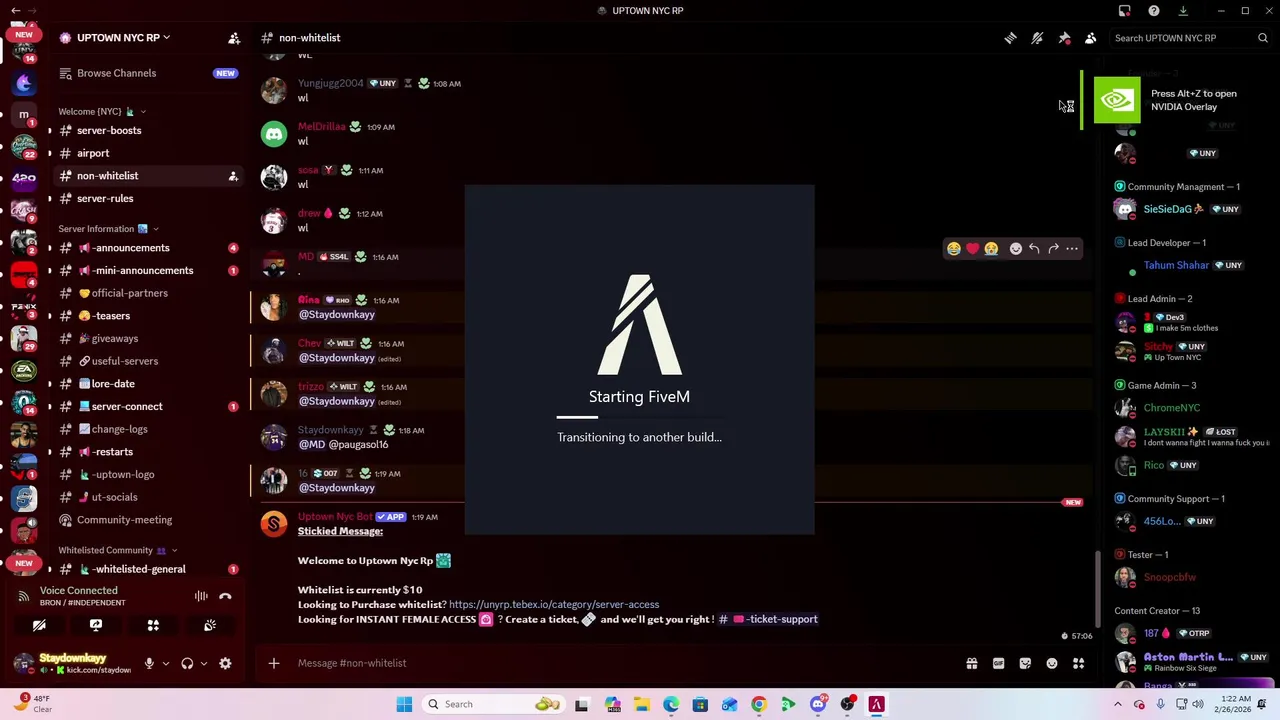Open headphone output options arrow
This screenshot has width=1280, height=720.
click(x=204, y=663)
